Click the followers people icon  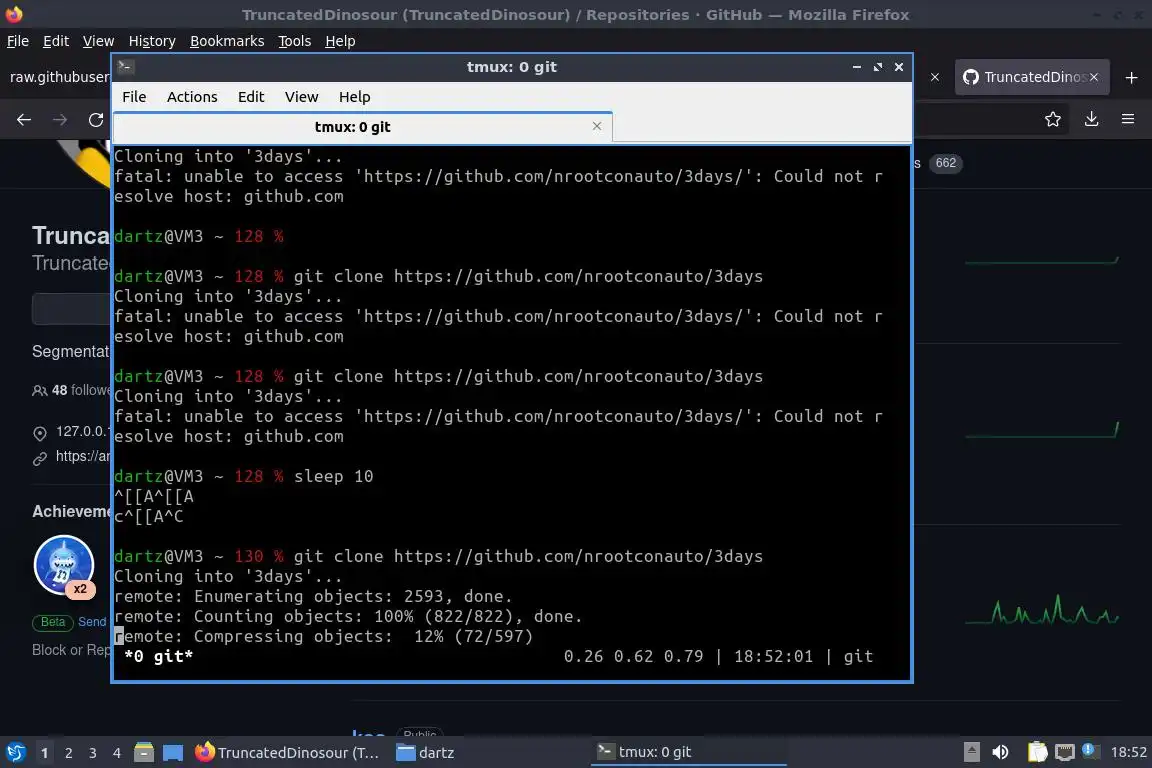tap(40, 391)
